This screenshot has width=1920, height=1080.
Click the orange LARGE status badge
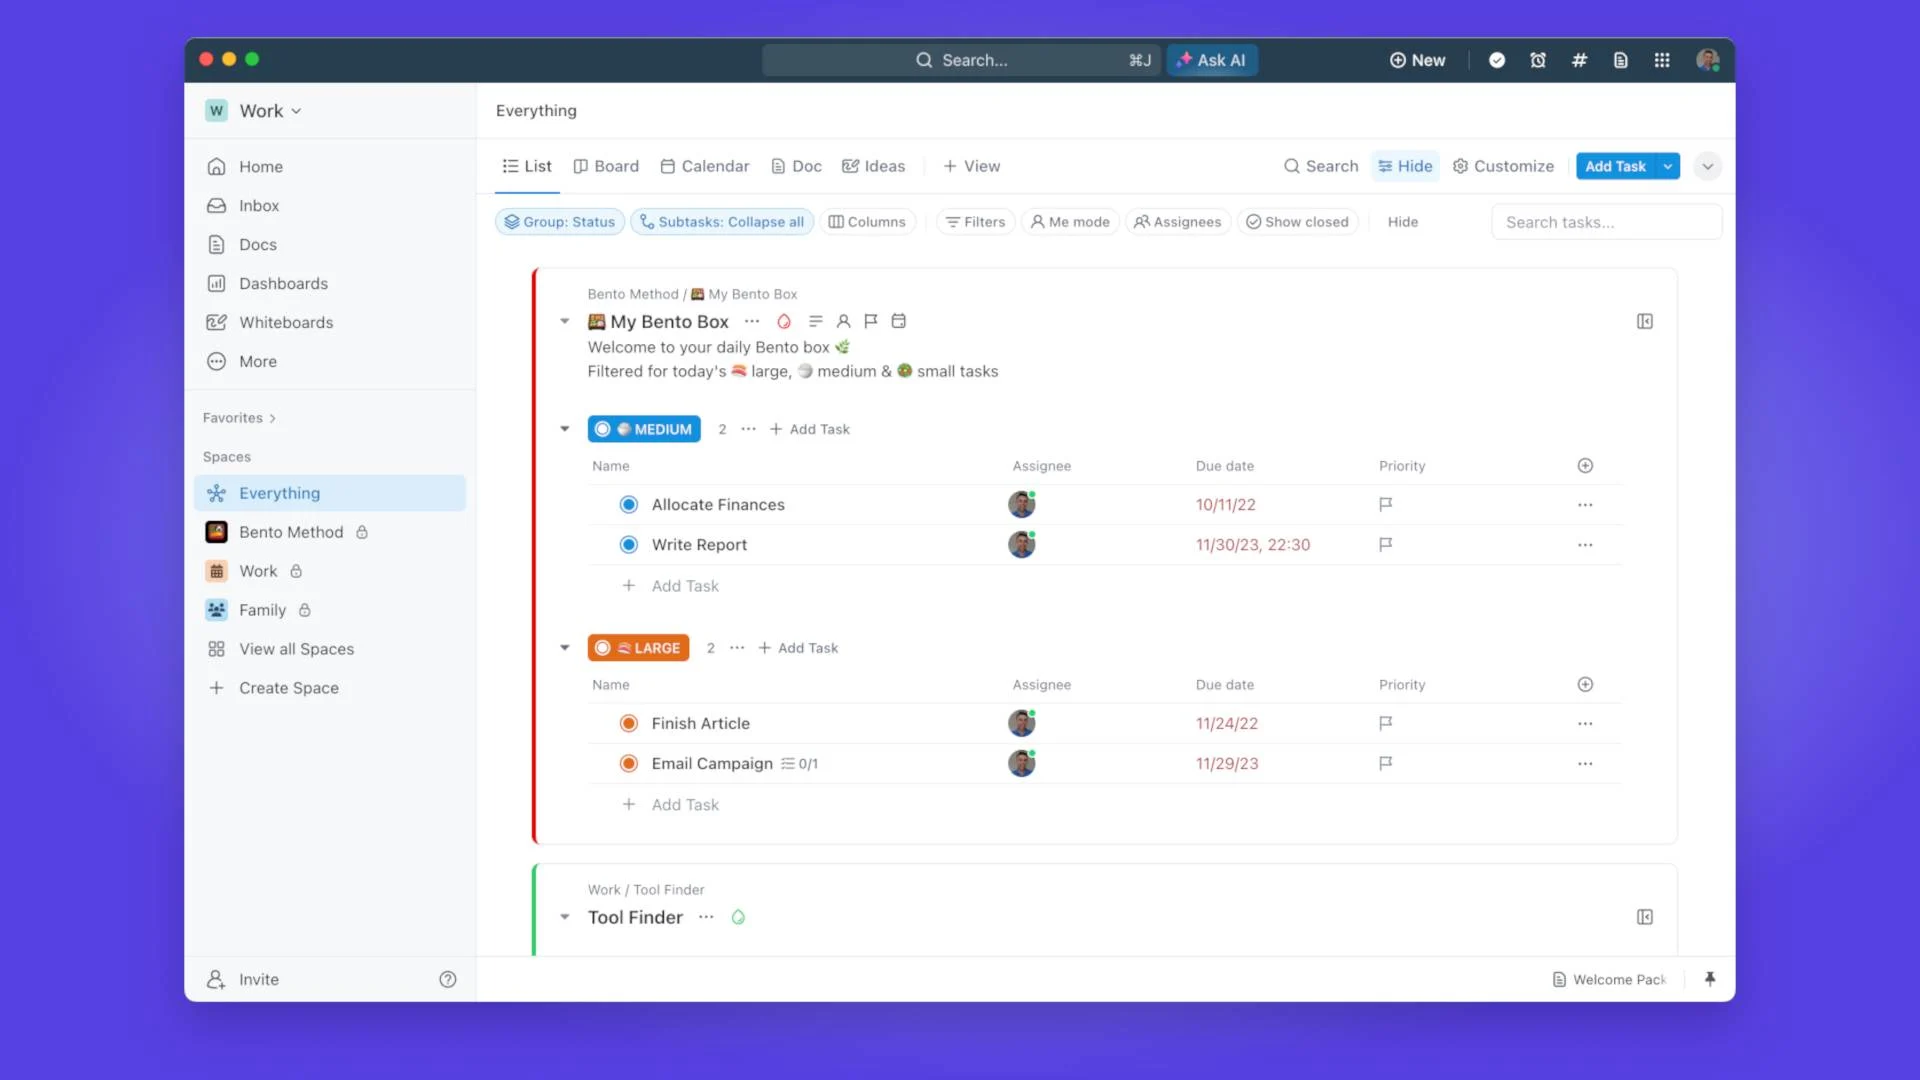tap(638, 648)
